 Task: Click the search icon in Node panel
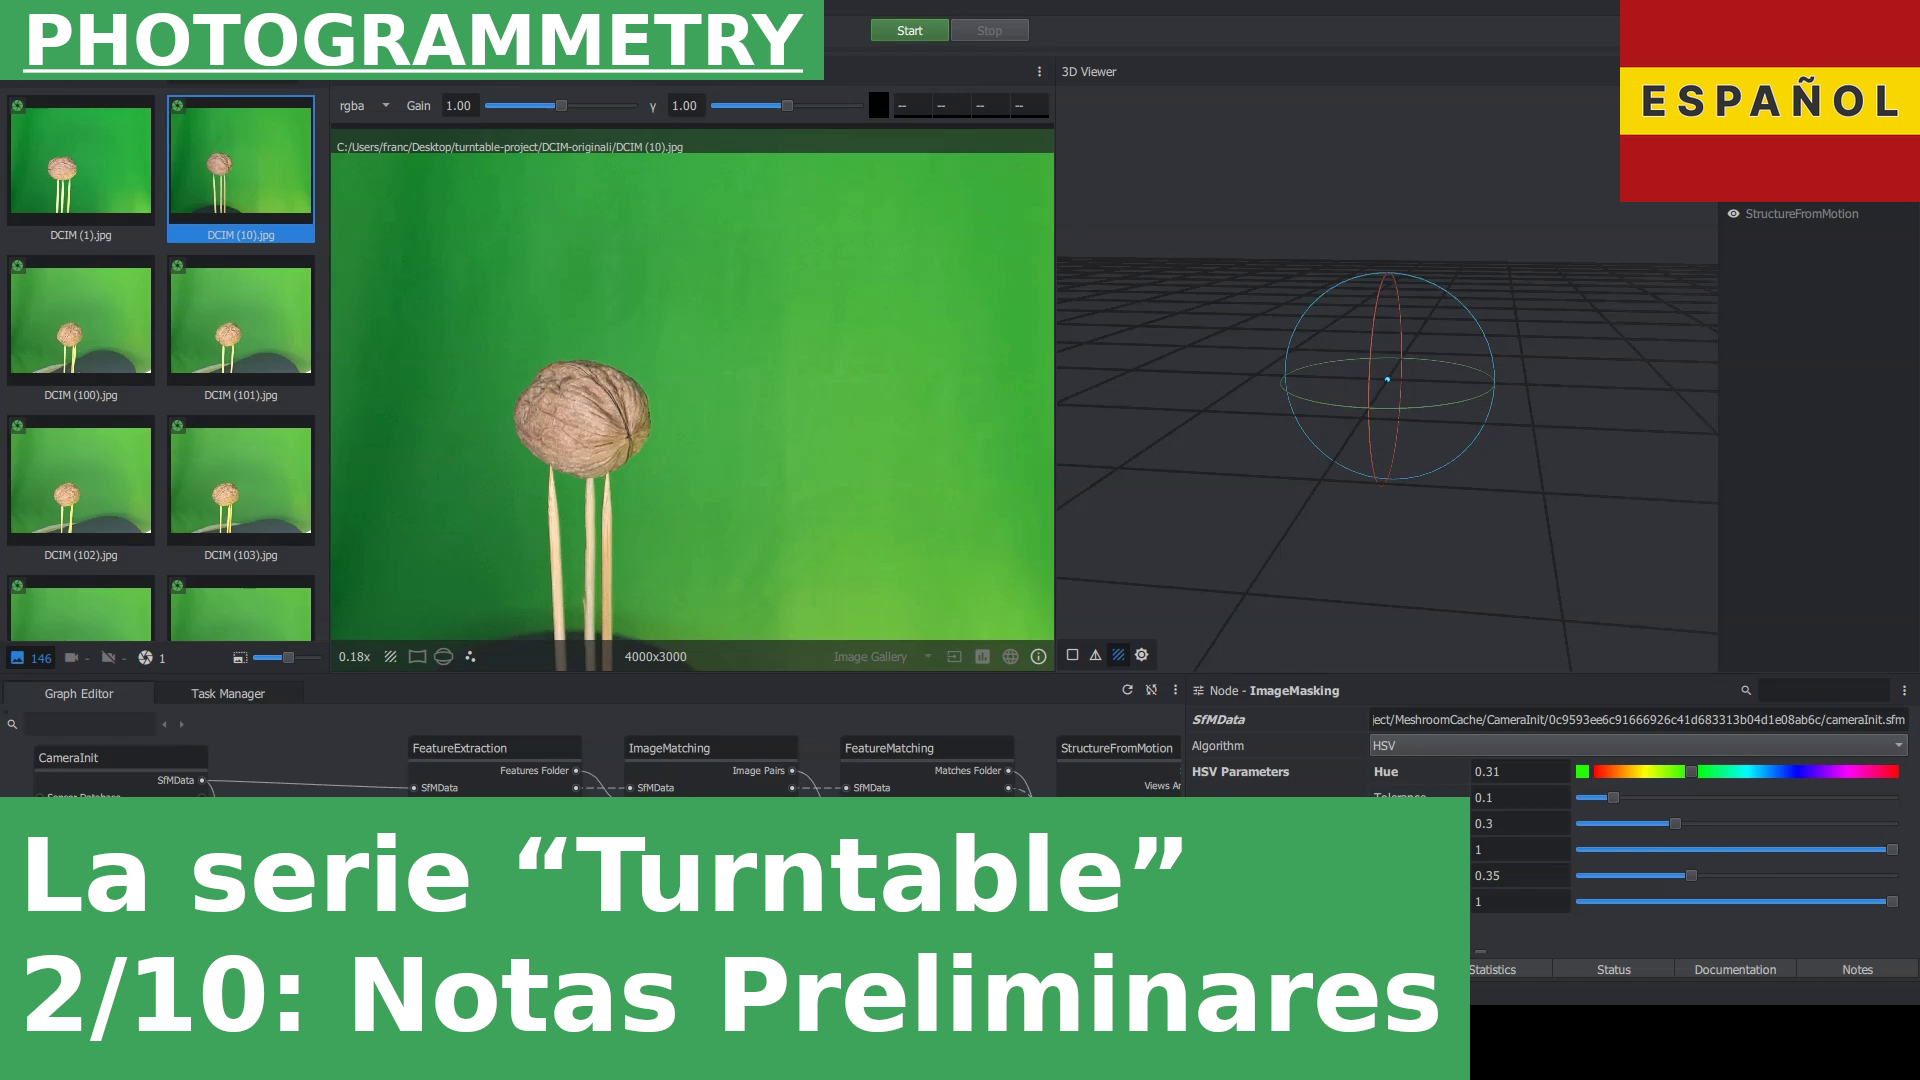(1746, 690)
